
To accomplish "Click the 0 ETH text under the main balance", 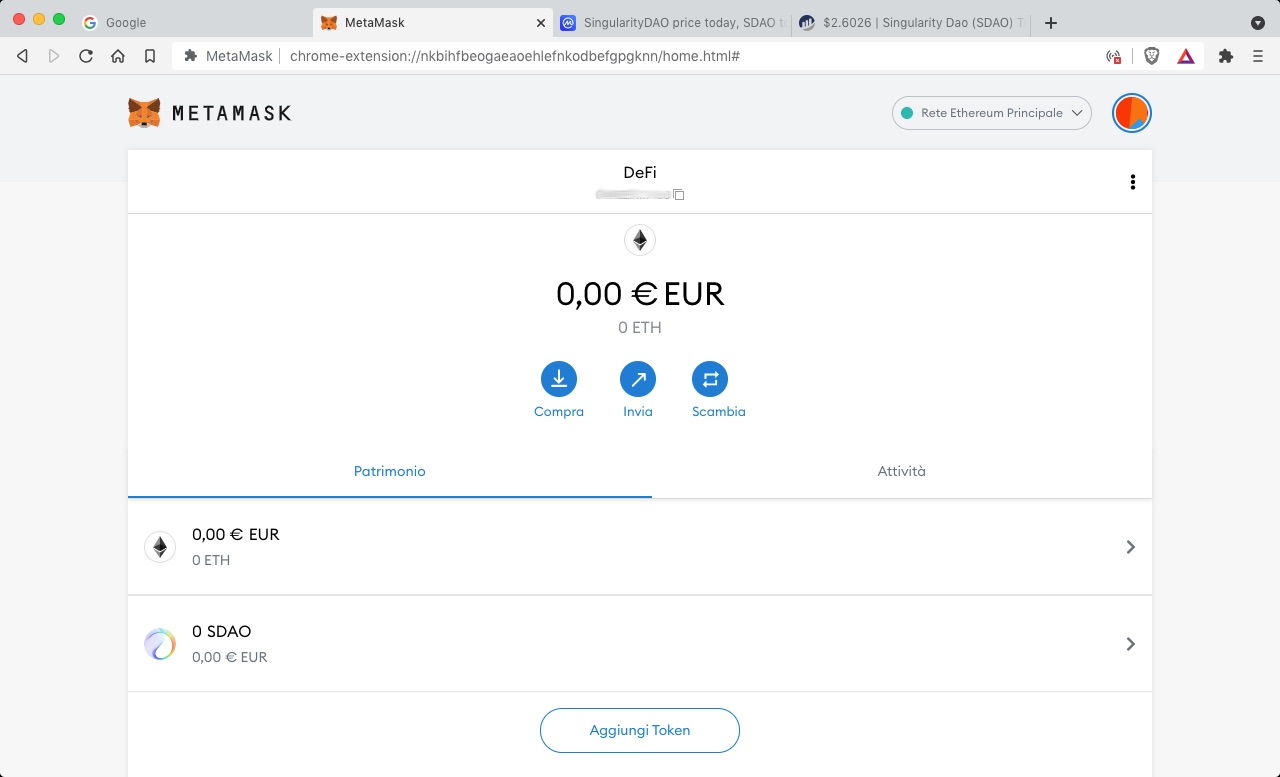I will (x=640, y=327).
